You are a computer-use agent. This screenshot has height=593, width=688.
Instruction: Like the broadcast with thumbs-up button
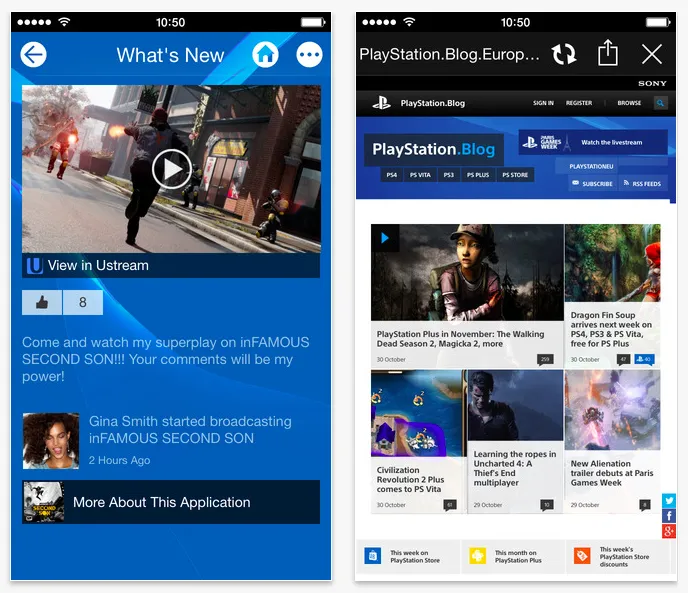coord(42,302)
